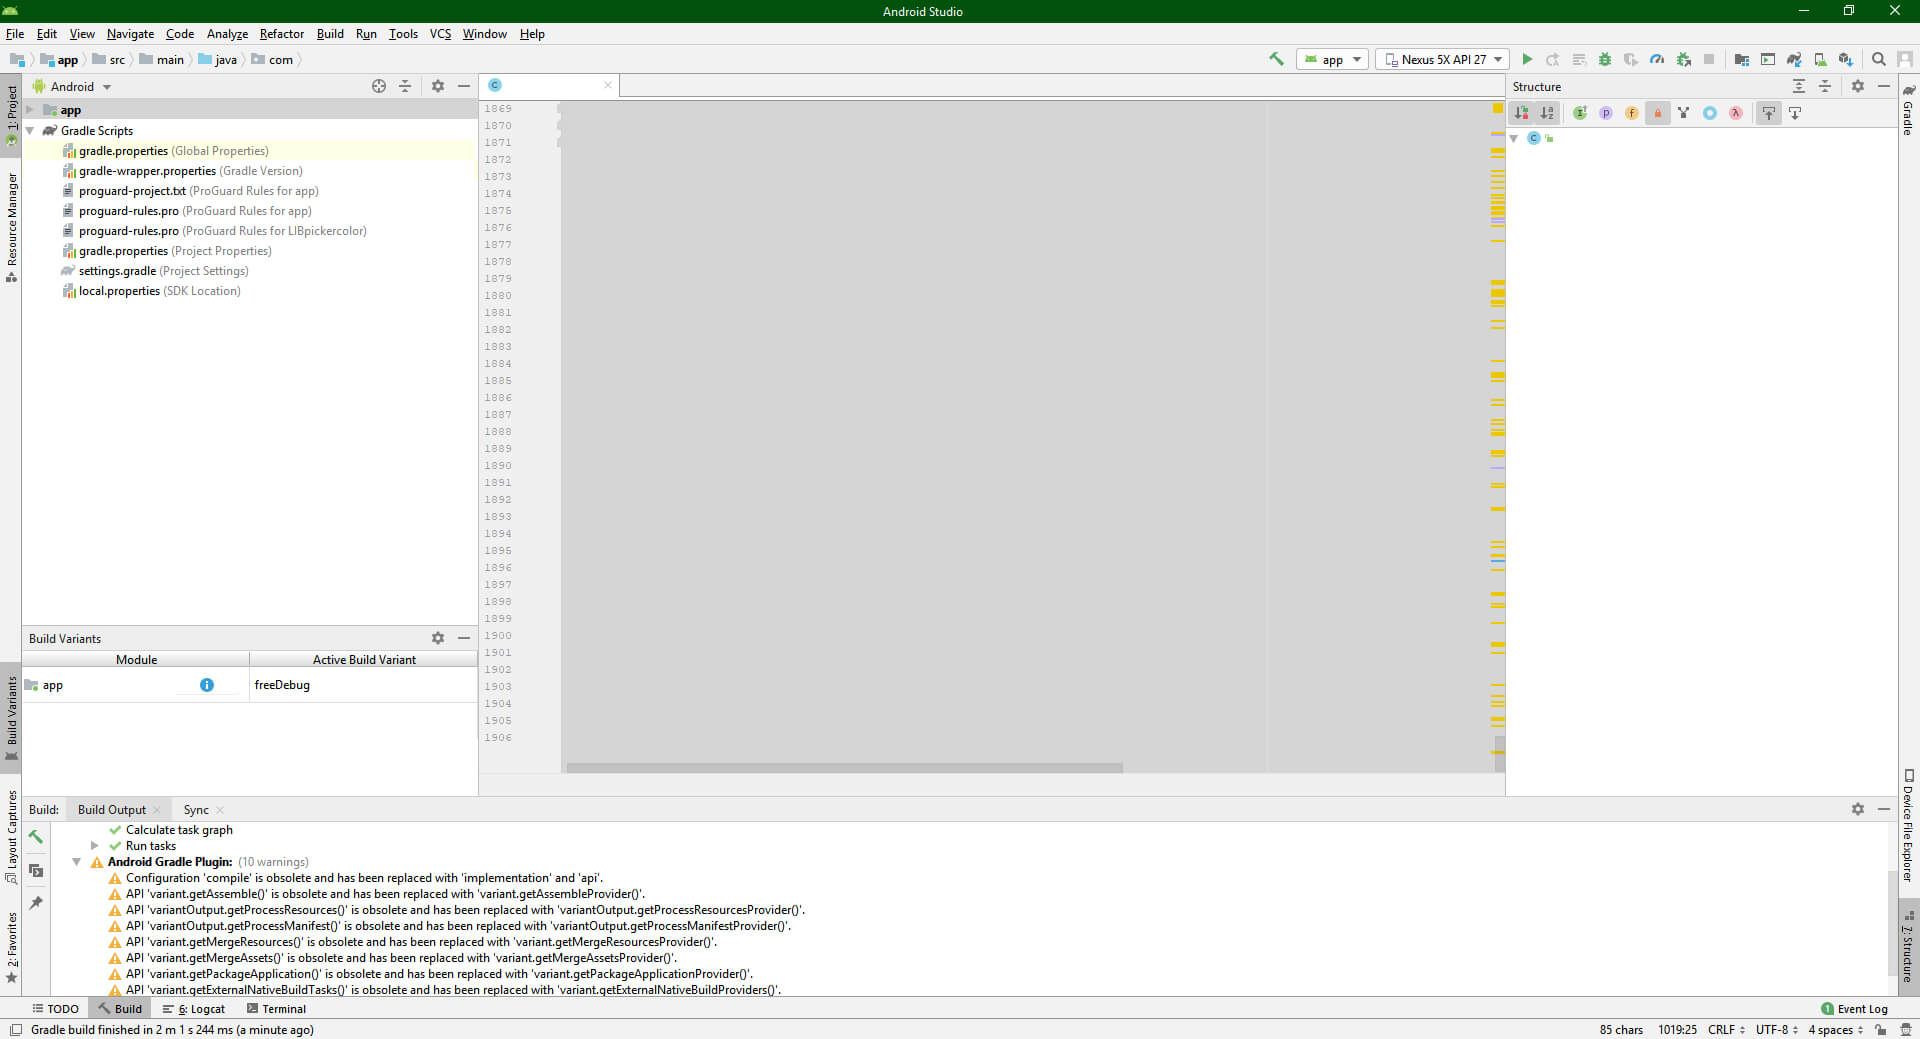This screenshot has width=1920, height=1039.
Task: Open the Android project view dropdown
Action: [x=72, y=86]
